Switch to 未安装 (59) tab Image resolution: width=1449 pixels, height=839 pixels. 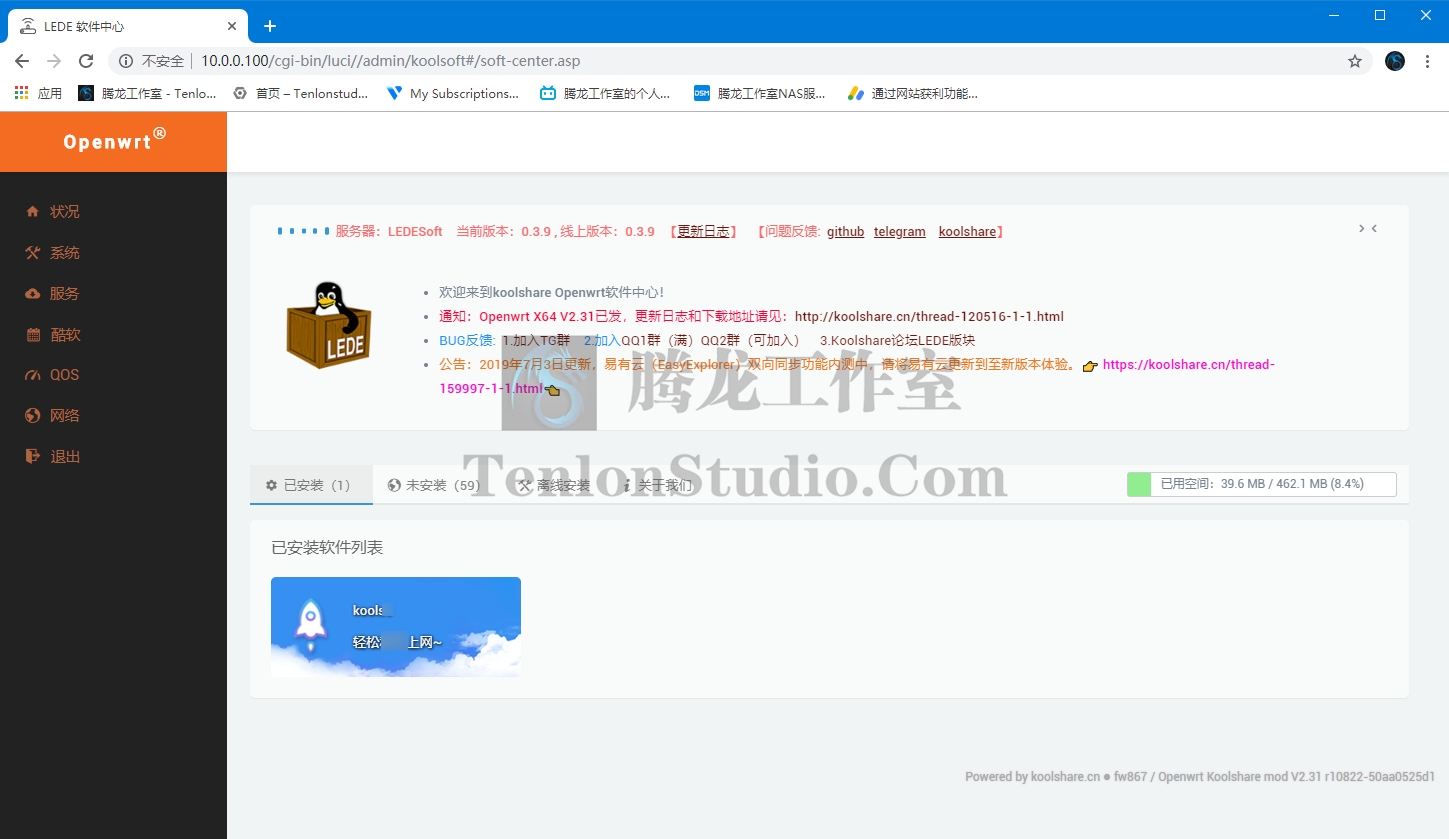click(436, 485)
